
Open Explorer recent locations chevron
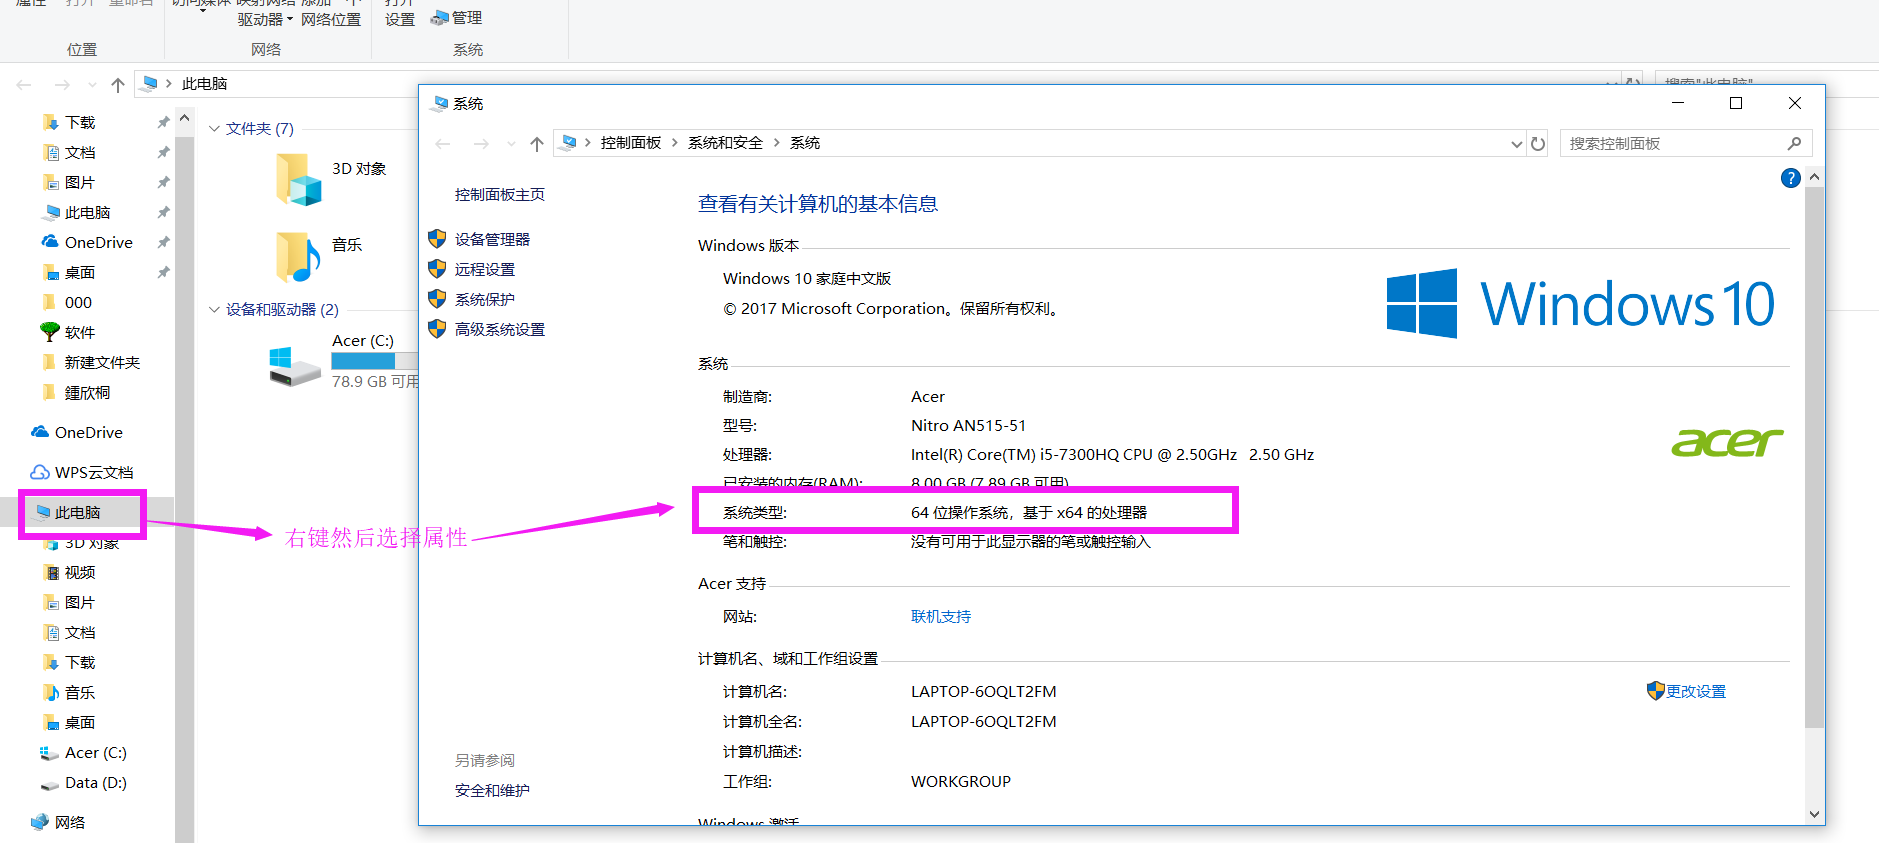pyautogui.click(x=92, y=85)
